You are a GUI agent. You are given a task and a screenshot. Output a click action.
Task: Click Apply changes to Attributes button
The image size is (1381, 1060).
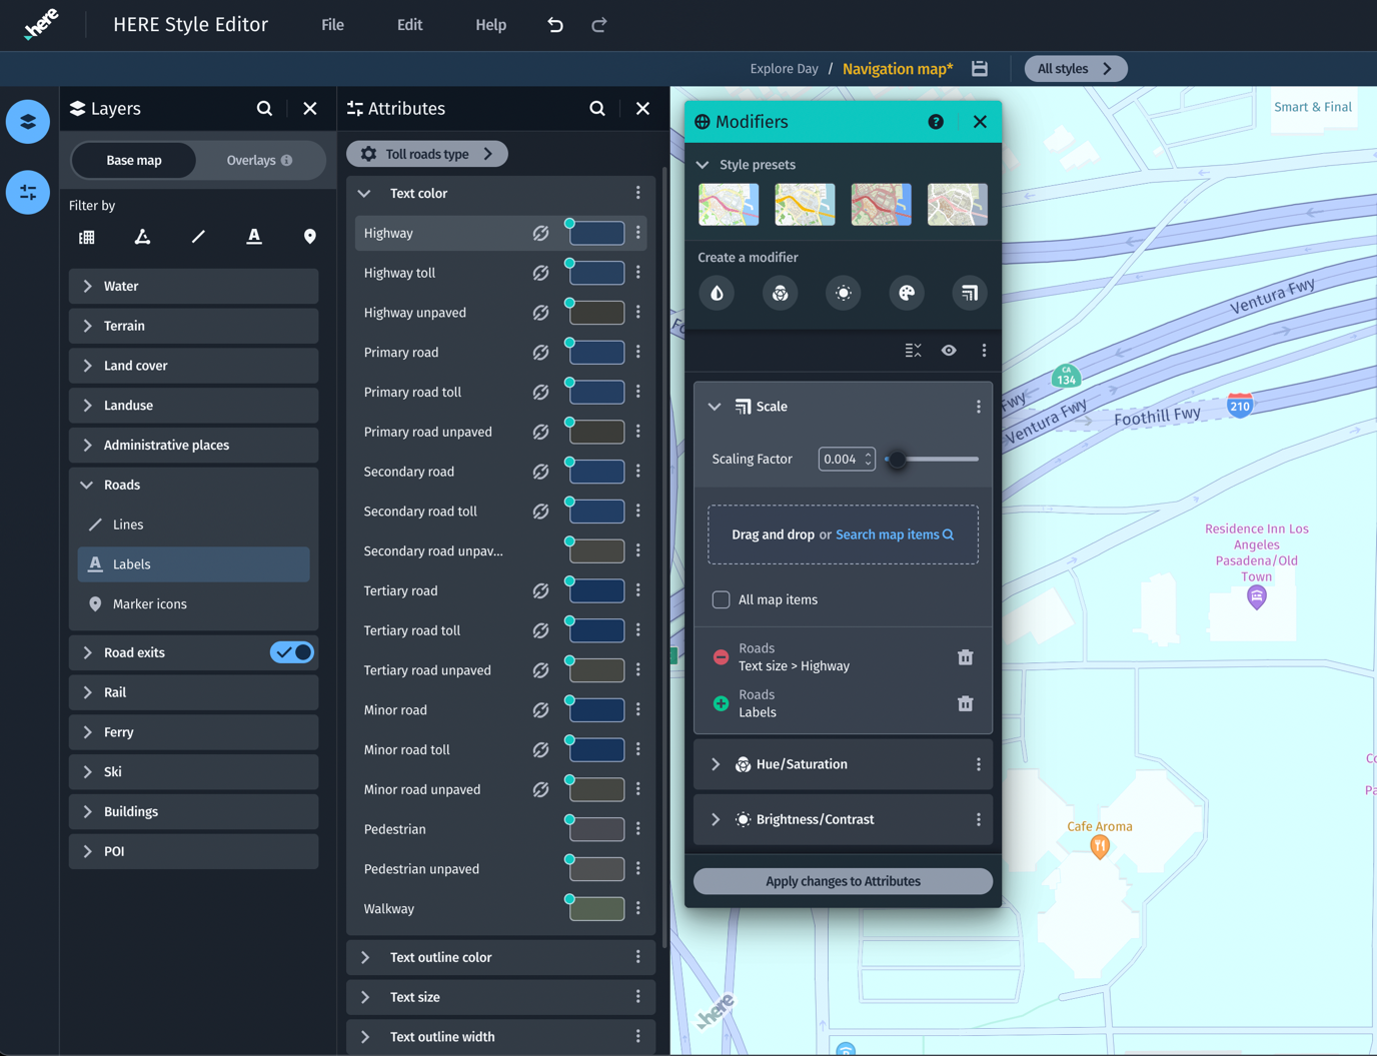[x=842, y=881]
